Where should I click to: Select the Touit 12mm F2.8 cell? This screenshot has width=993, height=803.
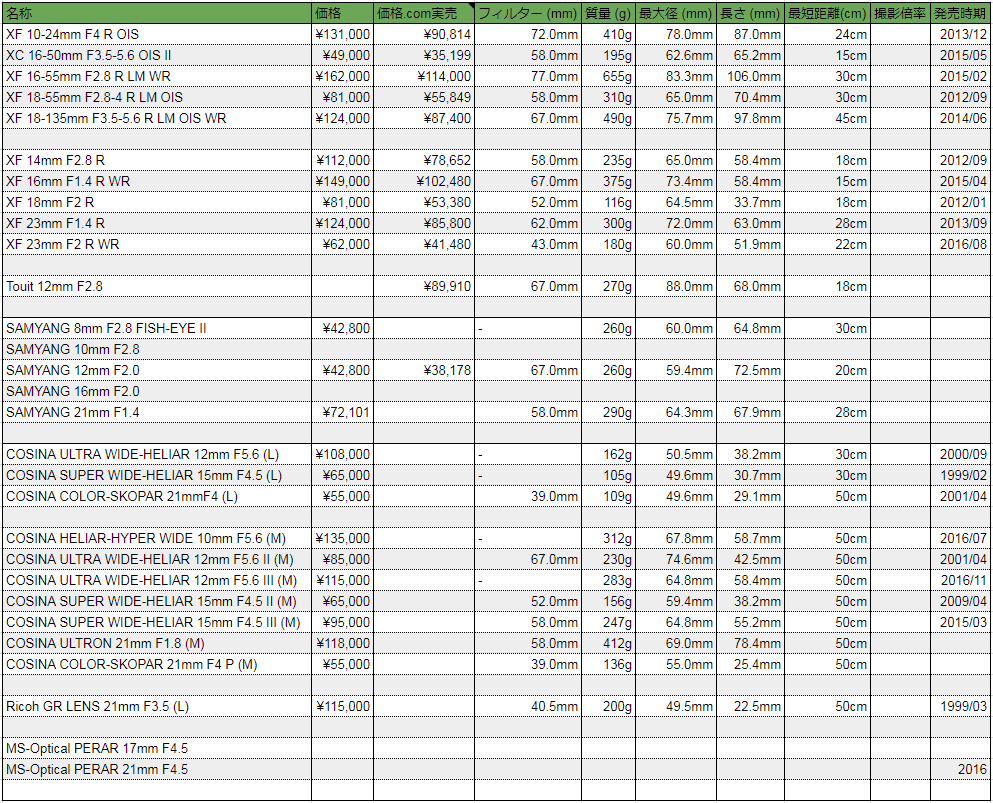pos(156,286)
